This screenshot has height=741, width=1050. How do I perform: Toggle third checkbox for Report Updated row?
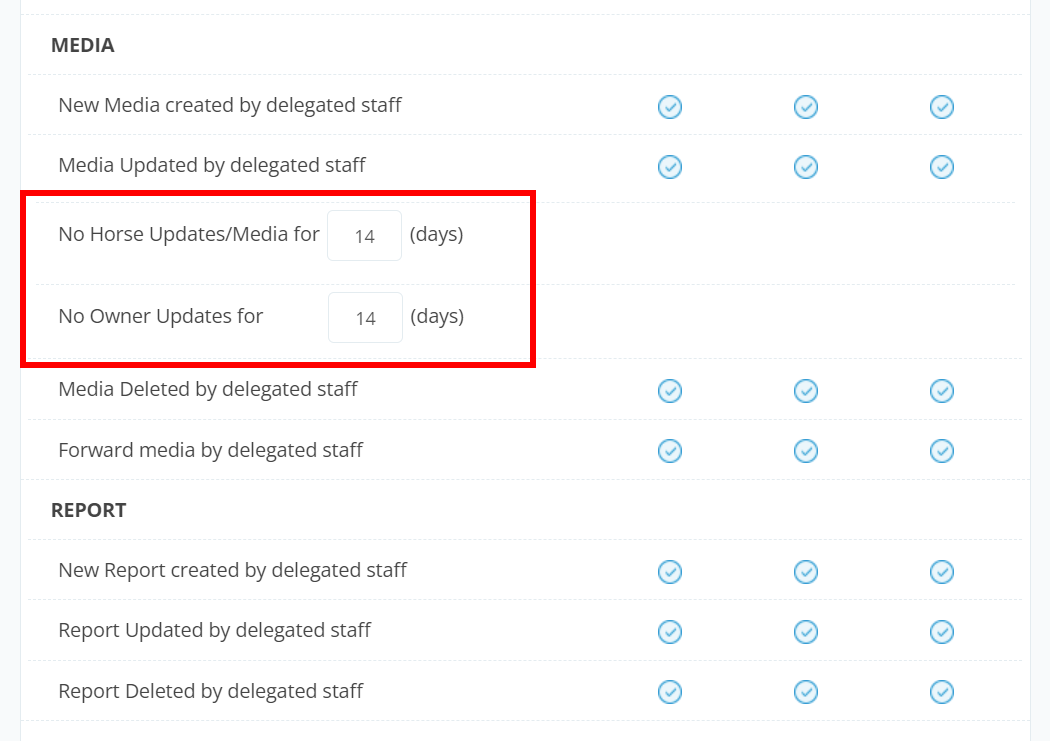(x=942, y=631)
